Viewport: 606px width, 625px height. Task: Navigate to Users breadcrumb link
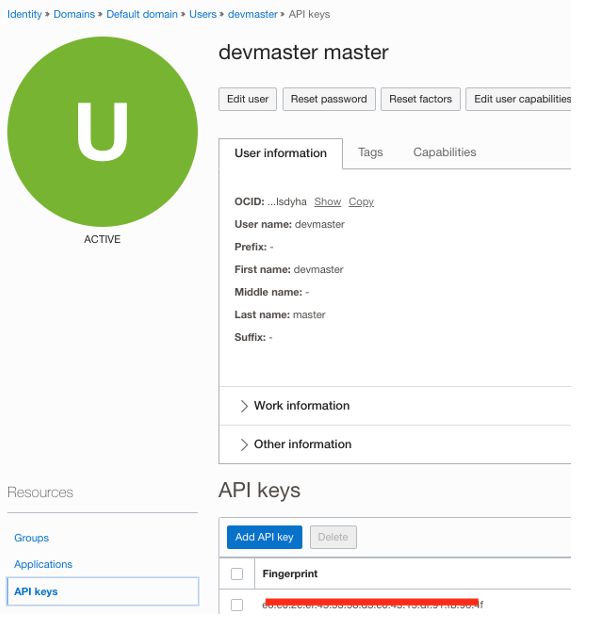[x=203, y=14]
